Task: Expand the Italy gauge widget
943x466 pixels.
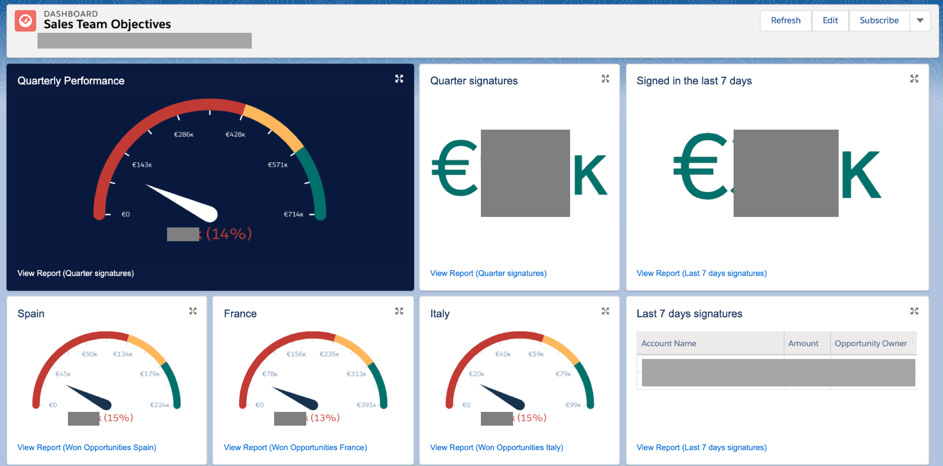Action: (x=605, y=312)
